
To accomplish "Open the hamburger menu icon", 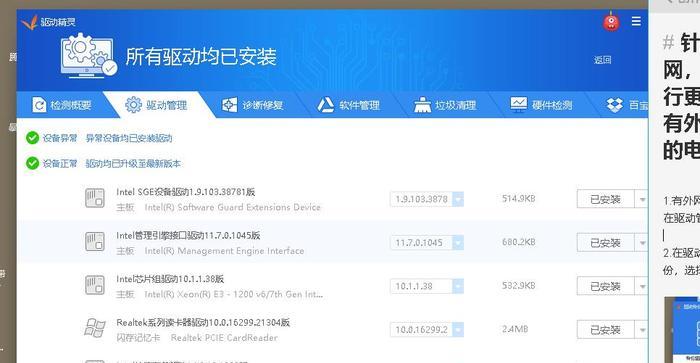I will click(636, 21).
